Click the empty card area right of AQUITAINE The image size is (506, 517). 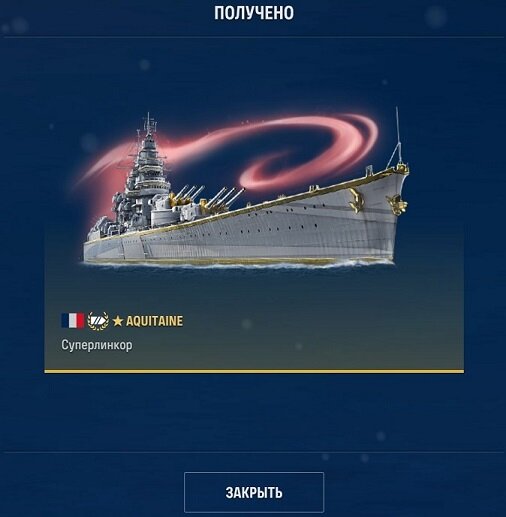tap(323, 321)
